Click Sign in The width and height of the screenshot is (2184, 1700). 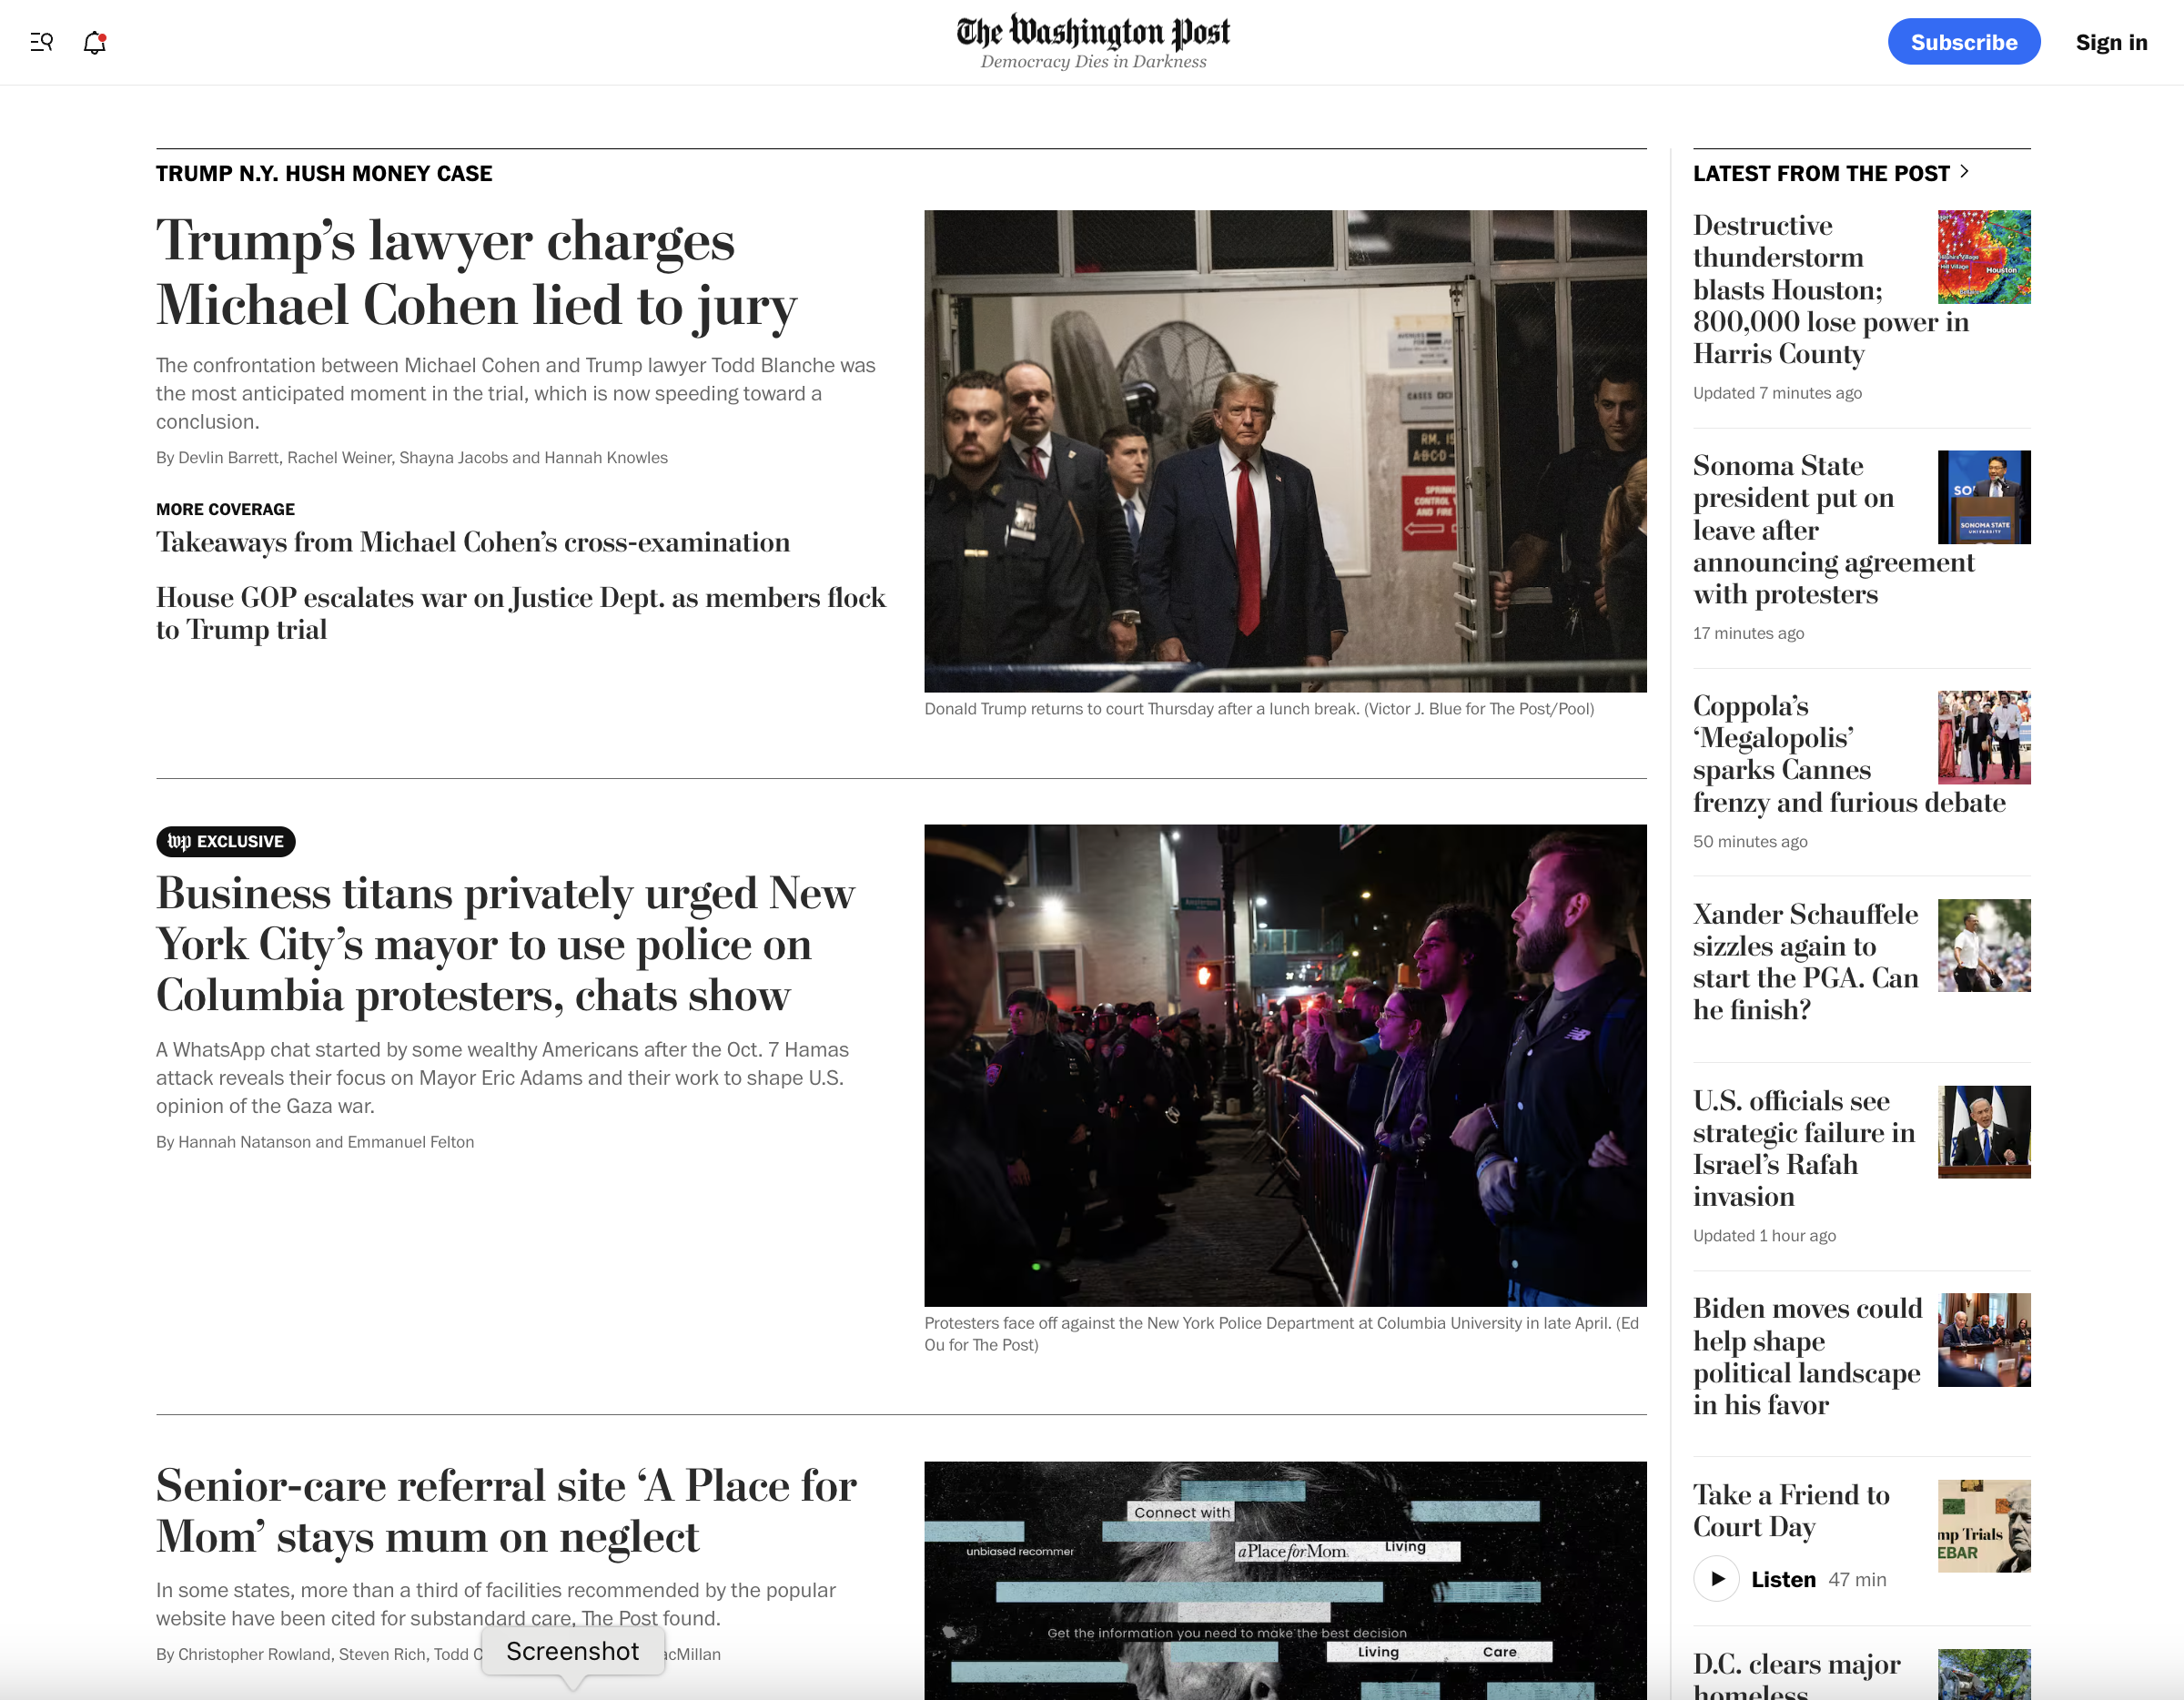(x=2111, y=42)
